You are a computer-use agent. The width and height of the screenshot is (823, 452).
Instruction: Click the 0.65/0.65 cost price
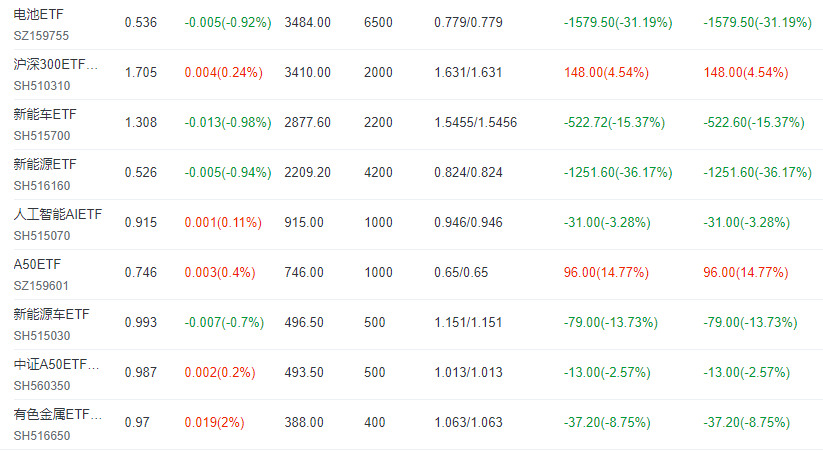click(461, 272)
